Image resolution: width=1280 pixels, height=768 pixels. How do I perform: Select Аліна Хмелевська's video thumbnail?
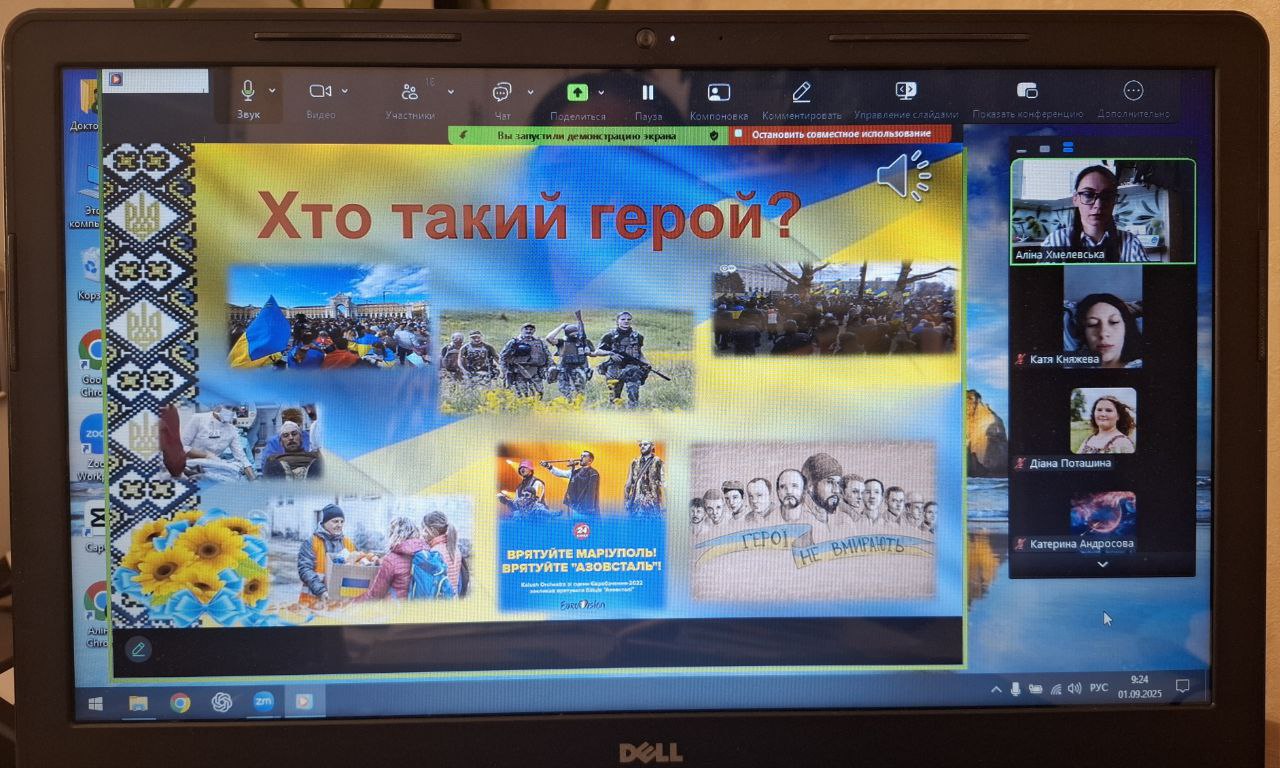coord(1102,211)
